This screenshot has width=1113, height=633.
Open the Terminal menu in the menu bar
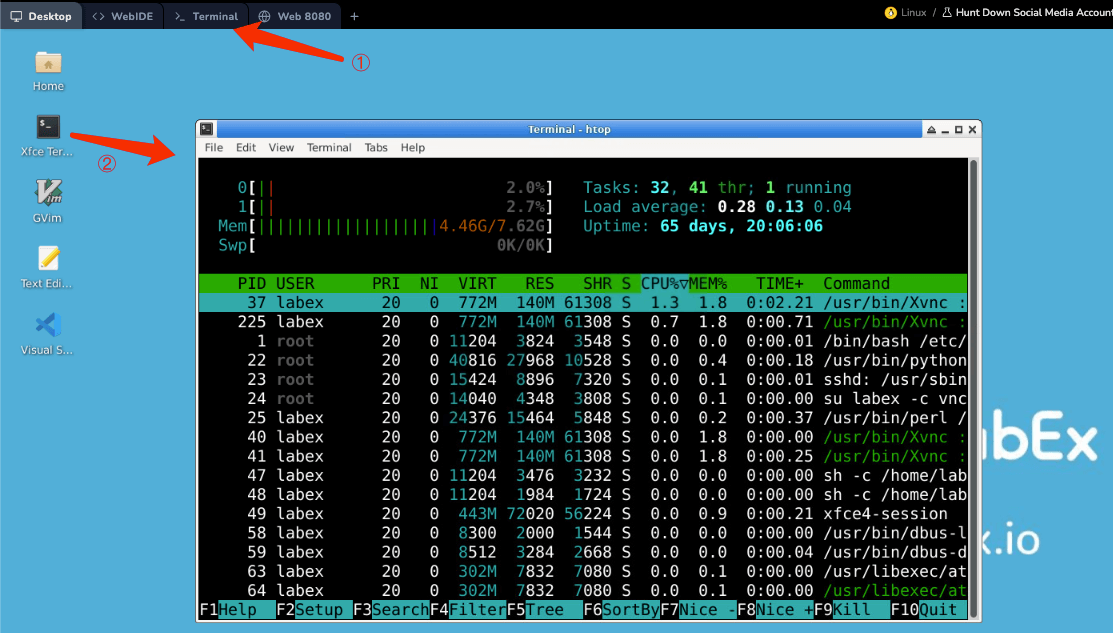pyautogui.click(x=329, y=147)
